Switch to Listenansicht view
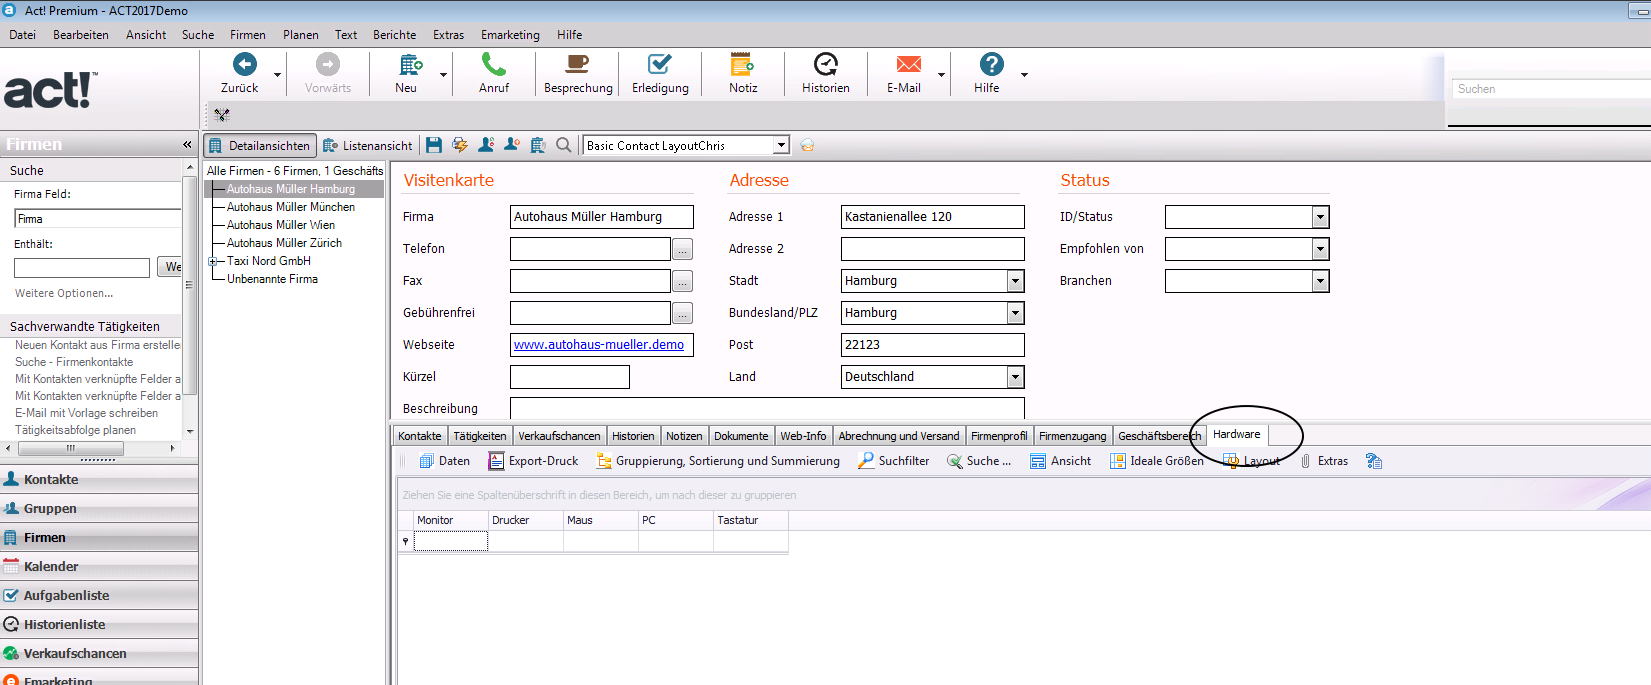 pos(367,145)
